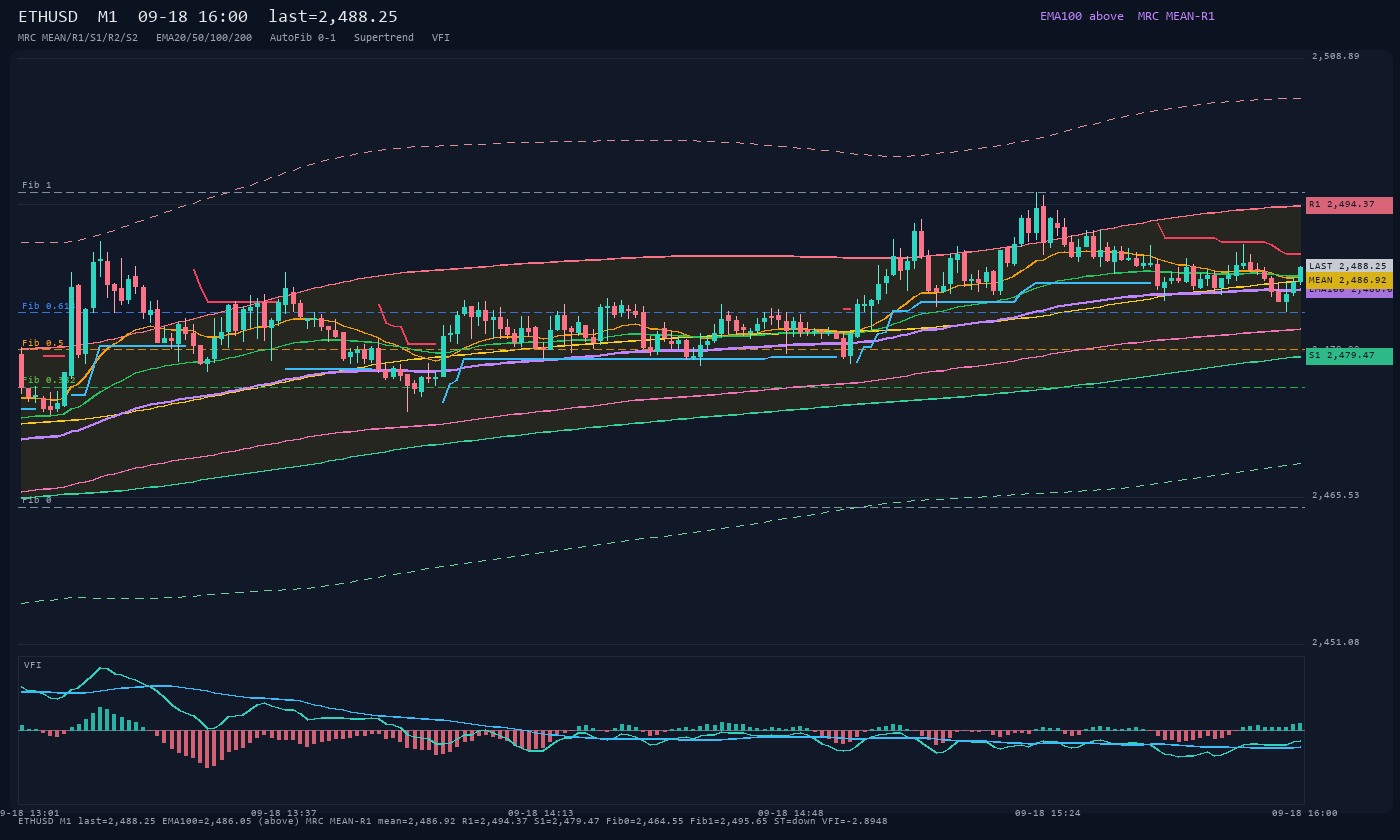Image resolution: width=1400 pixels, height=840 pixels.
Task: Click the 'VFI' label in the indicator list
Action: 441,37
